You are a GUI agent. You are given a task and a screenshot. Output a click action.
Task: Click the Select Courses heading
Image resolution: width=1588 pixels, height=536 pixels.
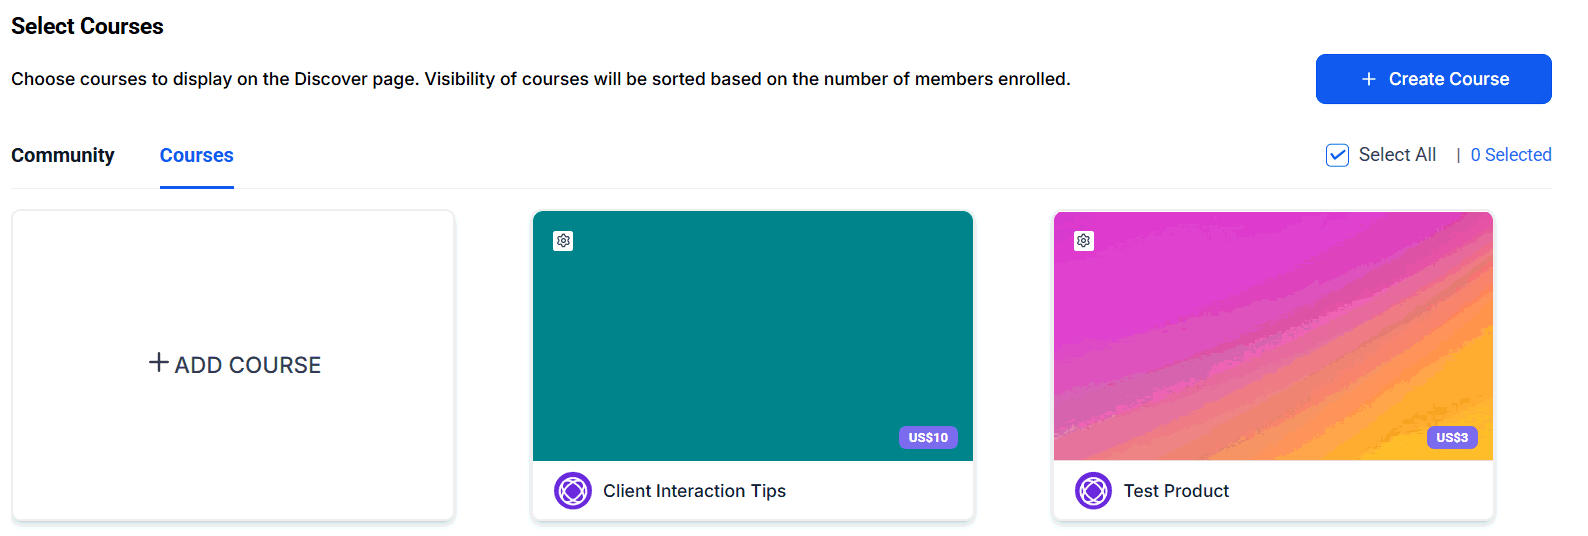click(87, 27)
